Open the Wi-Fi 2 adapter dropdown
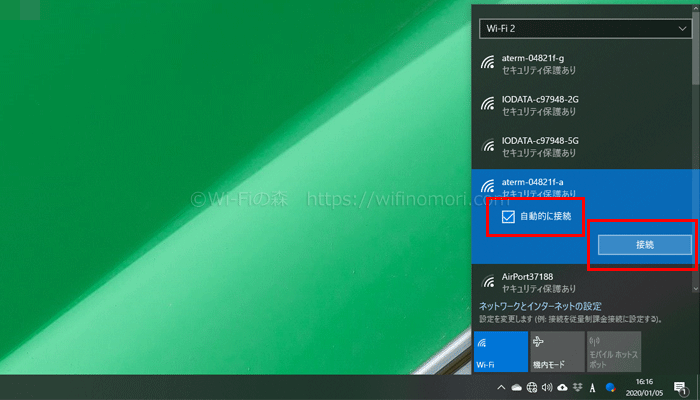This screenshot has height=400, width=700. pyautogui.click(x=585, y=29)
